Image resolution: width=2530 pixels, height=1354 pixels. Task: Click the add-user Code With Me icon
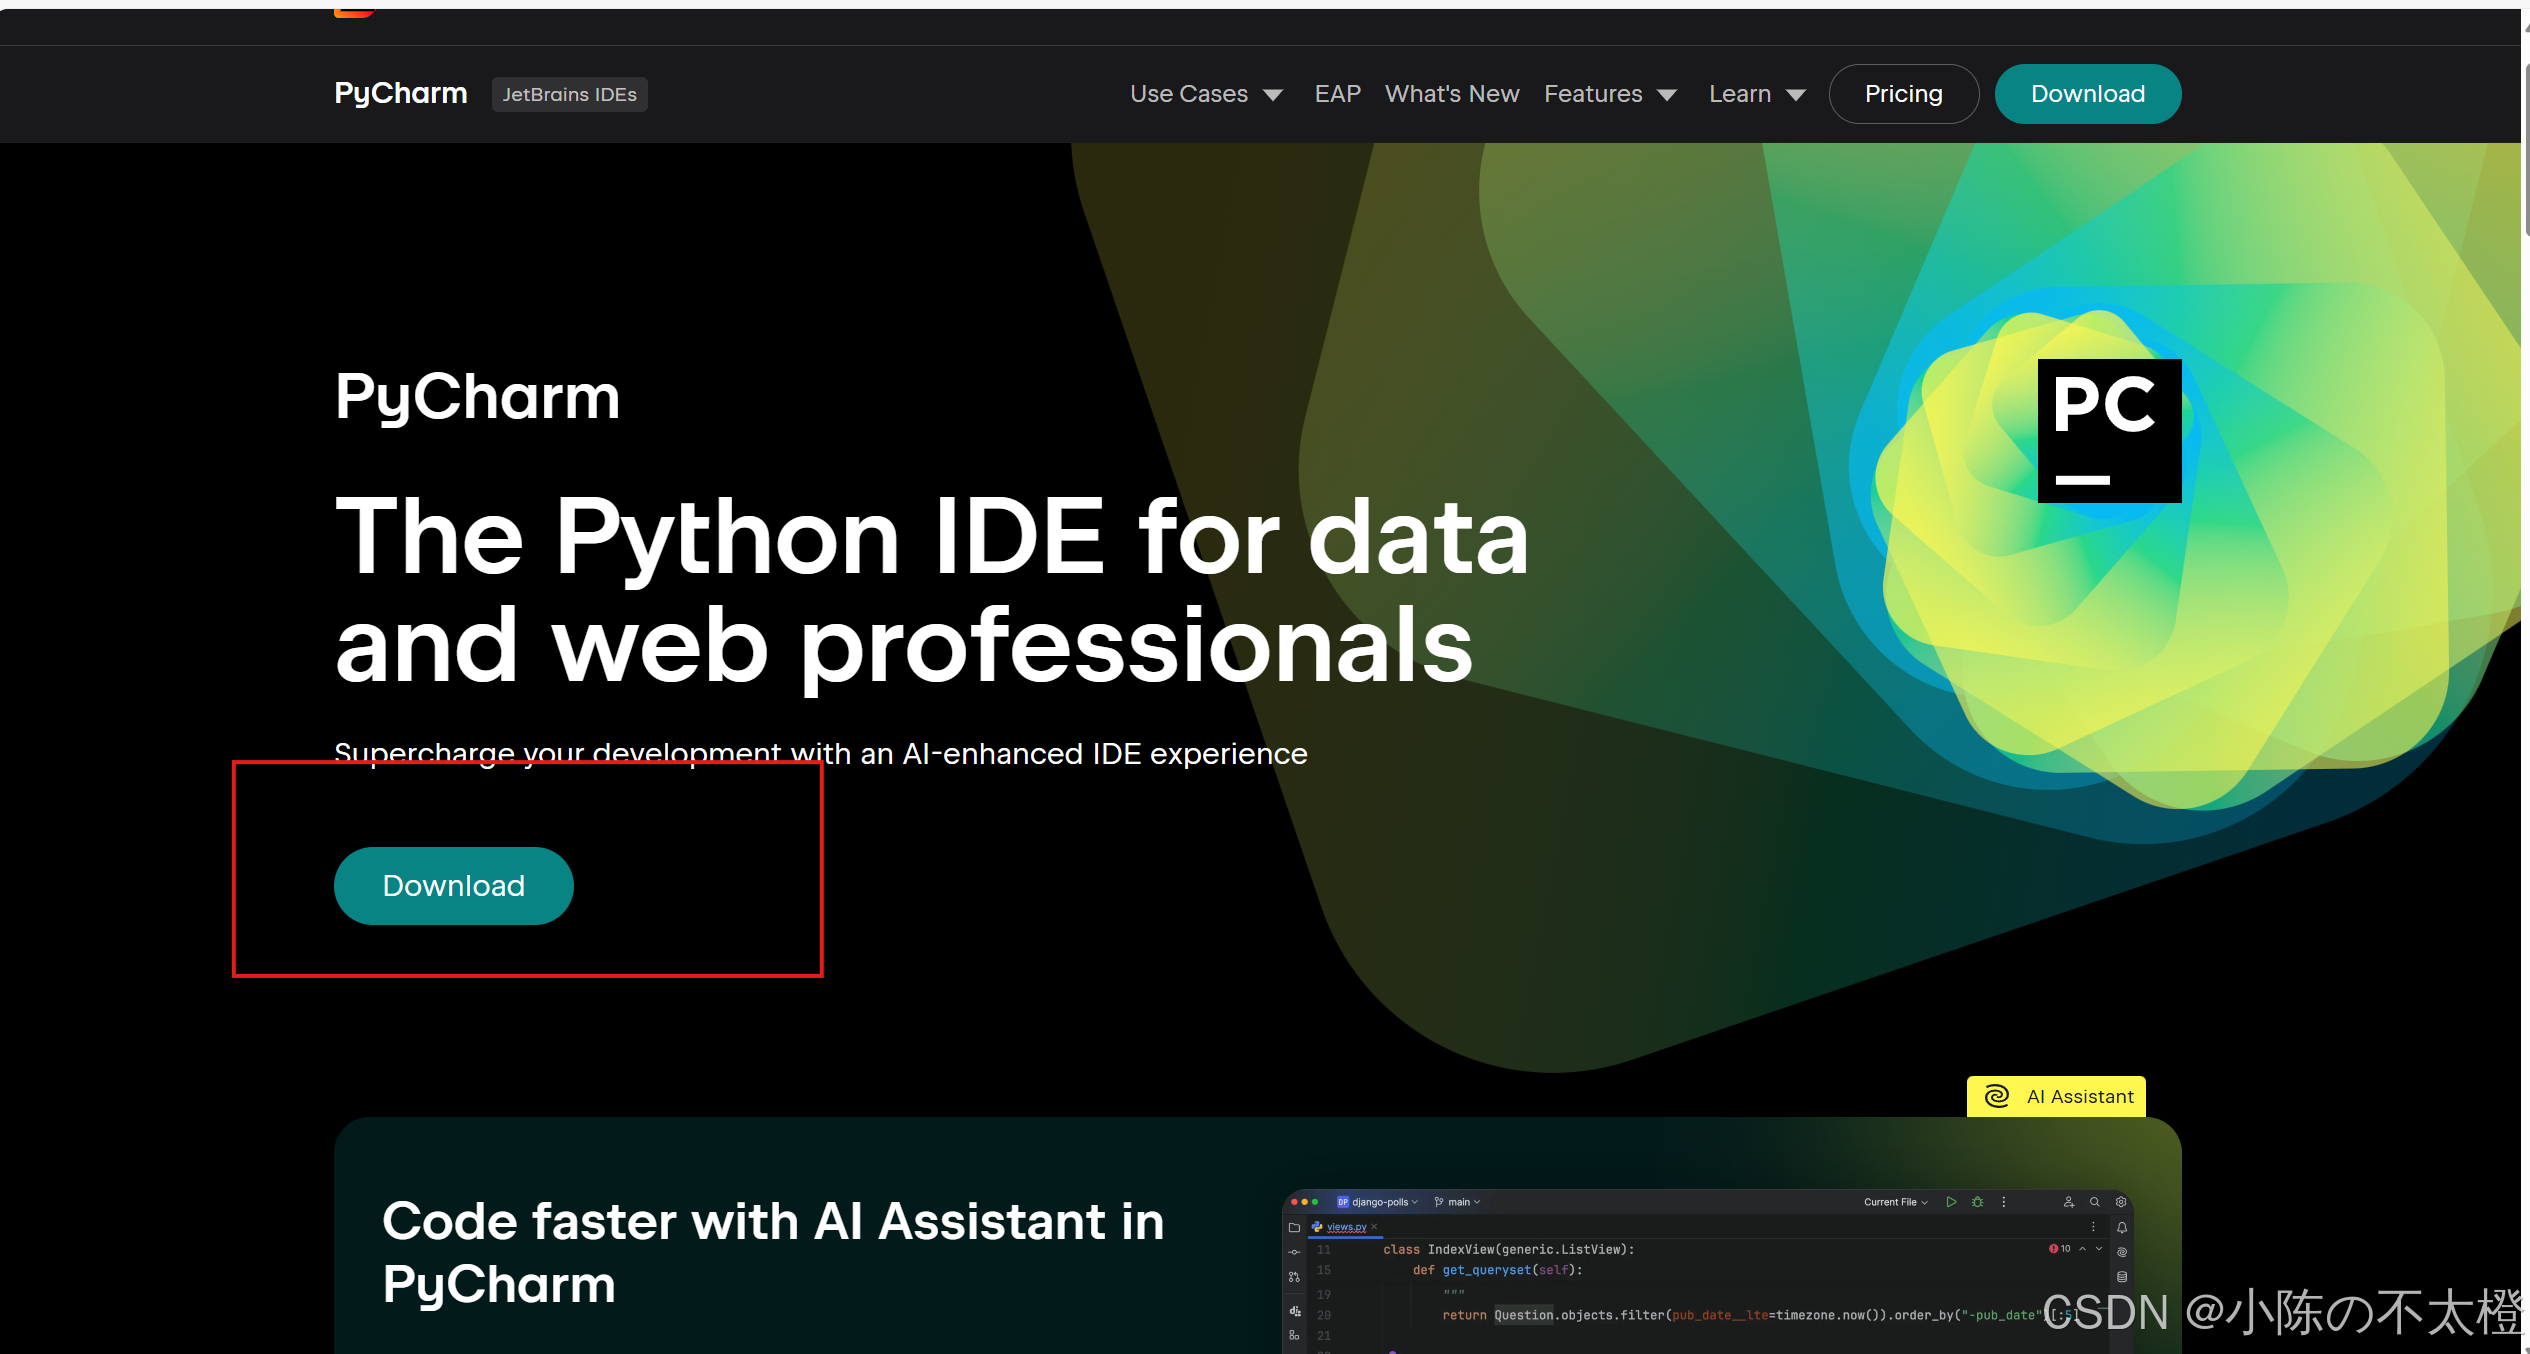pos(2069,1202)
